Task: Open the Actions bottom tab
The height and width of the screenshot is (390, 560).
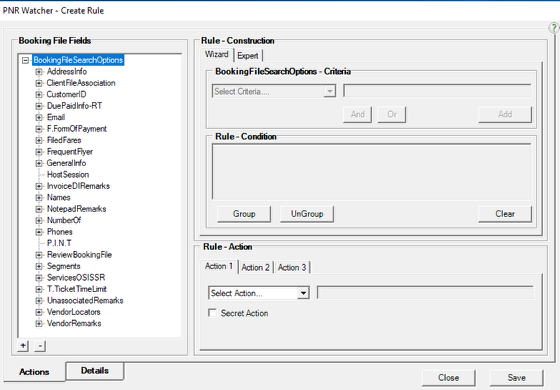Action: tap(34, 372)
